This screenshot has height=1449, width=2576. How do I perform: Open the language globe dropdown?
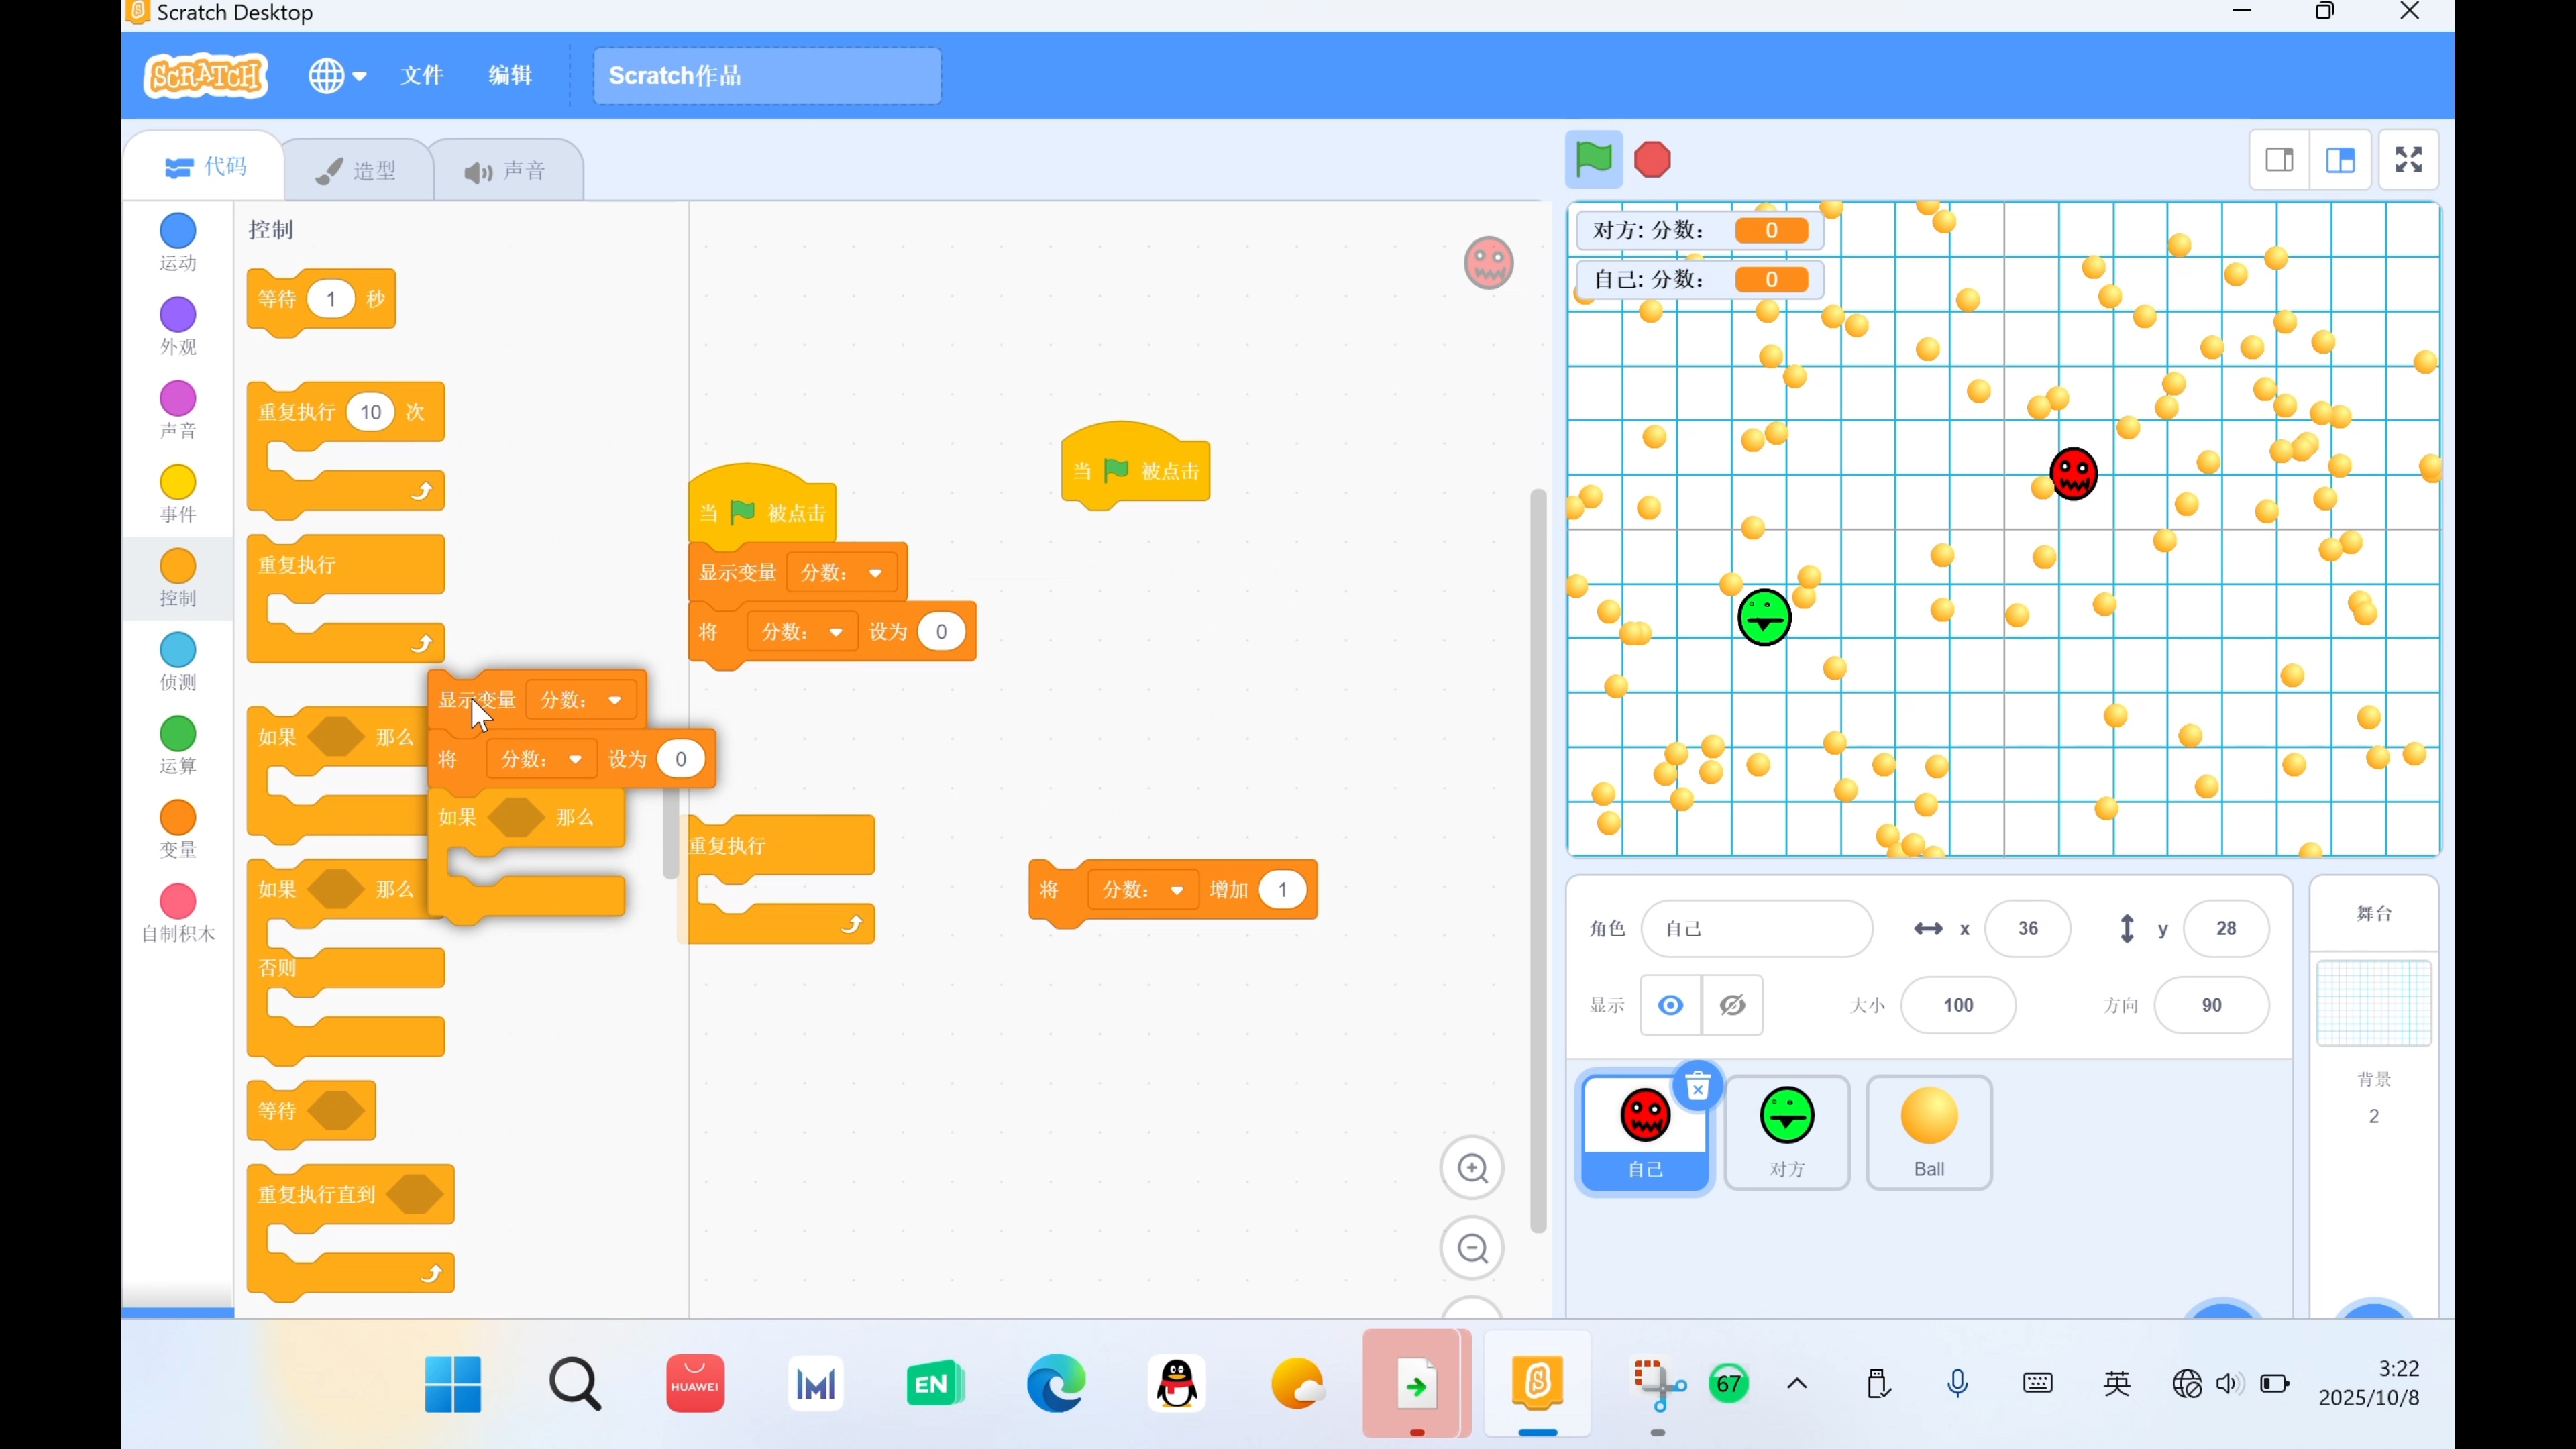[337, 75]
